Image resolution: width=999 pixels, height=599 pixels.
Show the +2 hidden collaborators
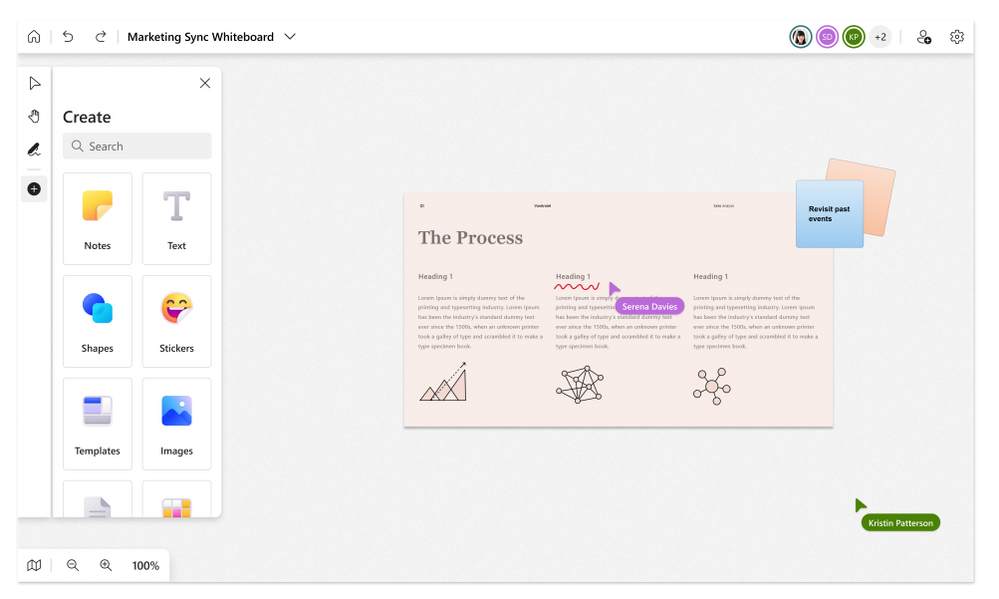[879, 36]
